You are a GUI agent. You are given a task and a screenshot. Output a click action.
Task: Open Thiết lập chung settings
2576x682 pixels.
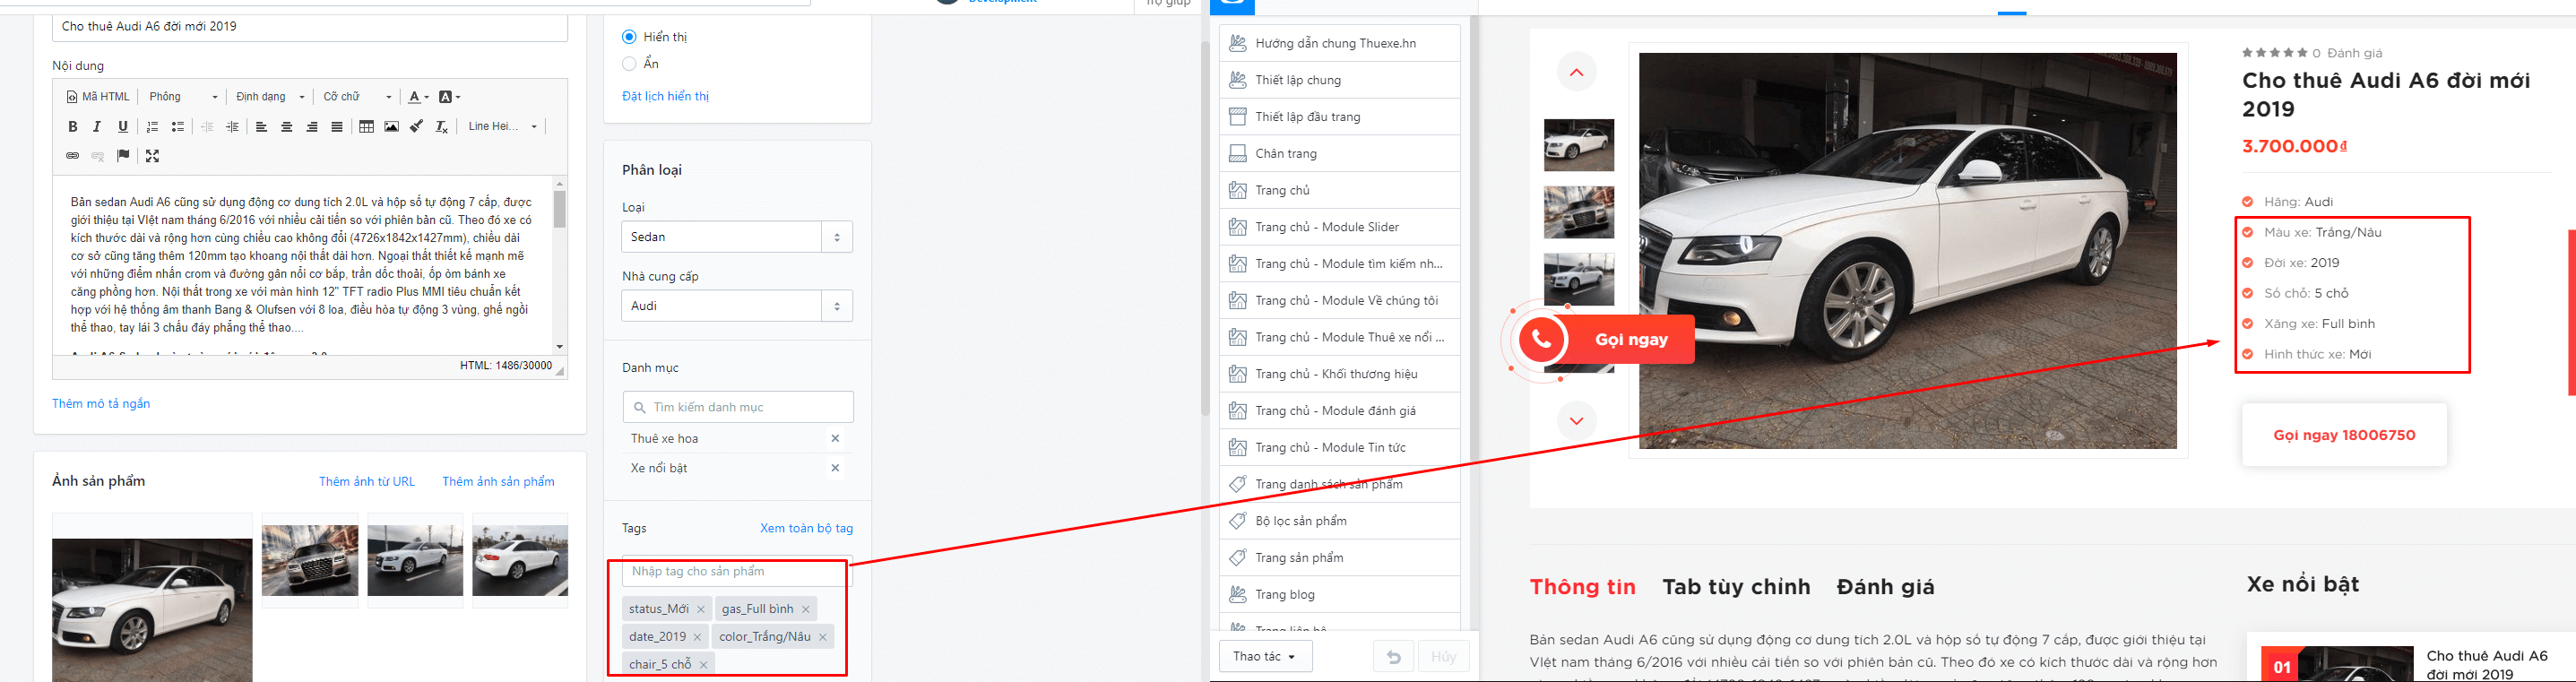[1339, 80]
